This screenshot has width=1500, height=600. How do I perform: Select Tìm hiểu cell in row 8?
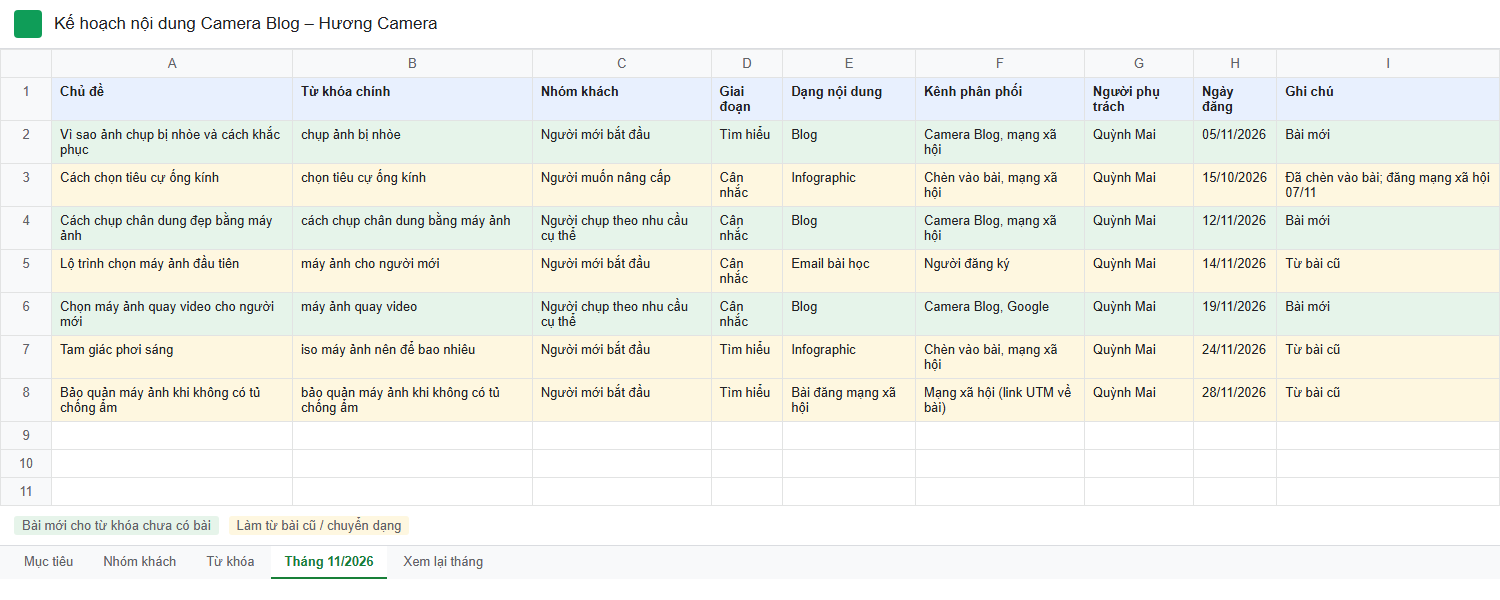[x=747, y=400]
